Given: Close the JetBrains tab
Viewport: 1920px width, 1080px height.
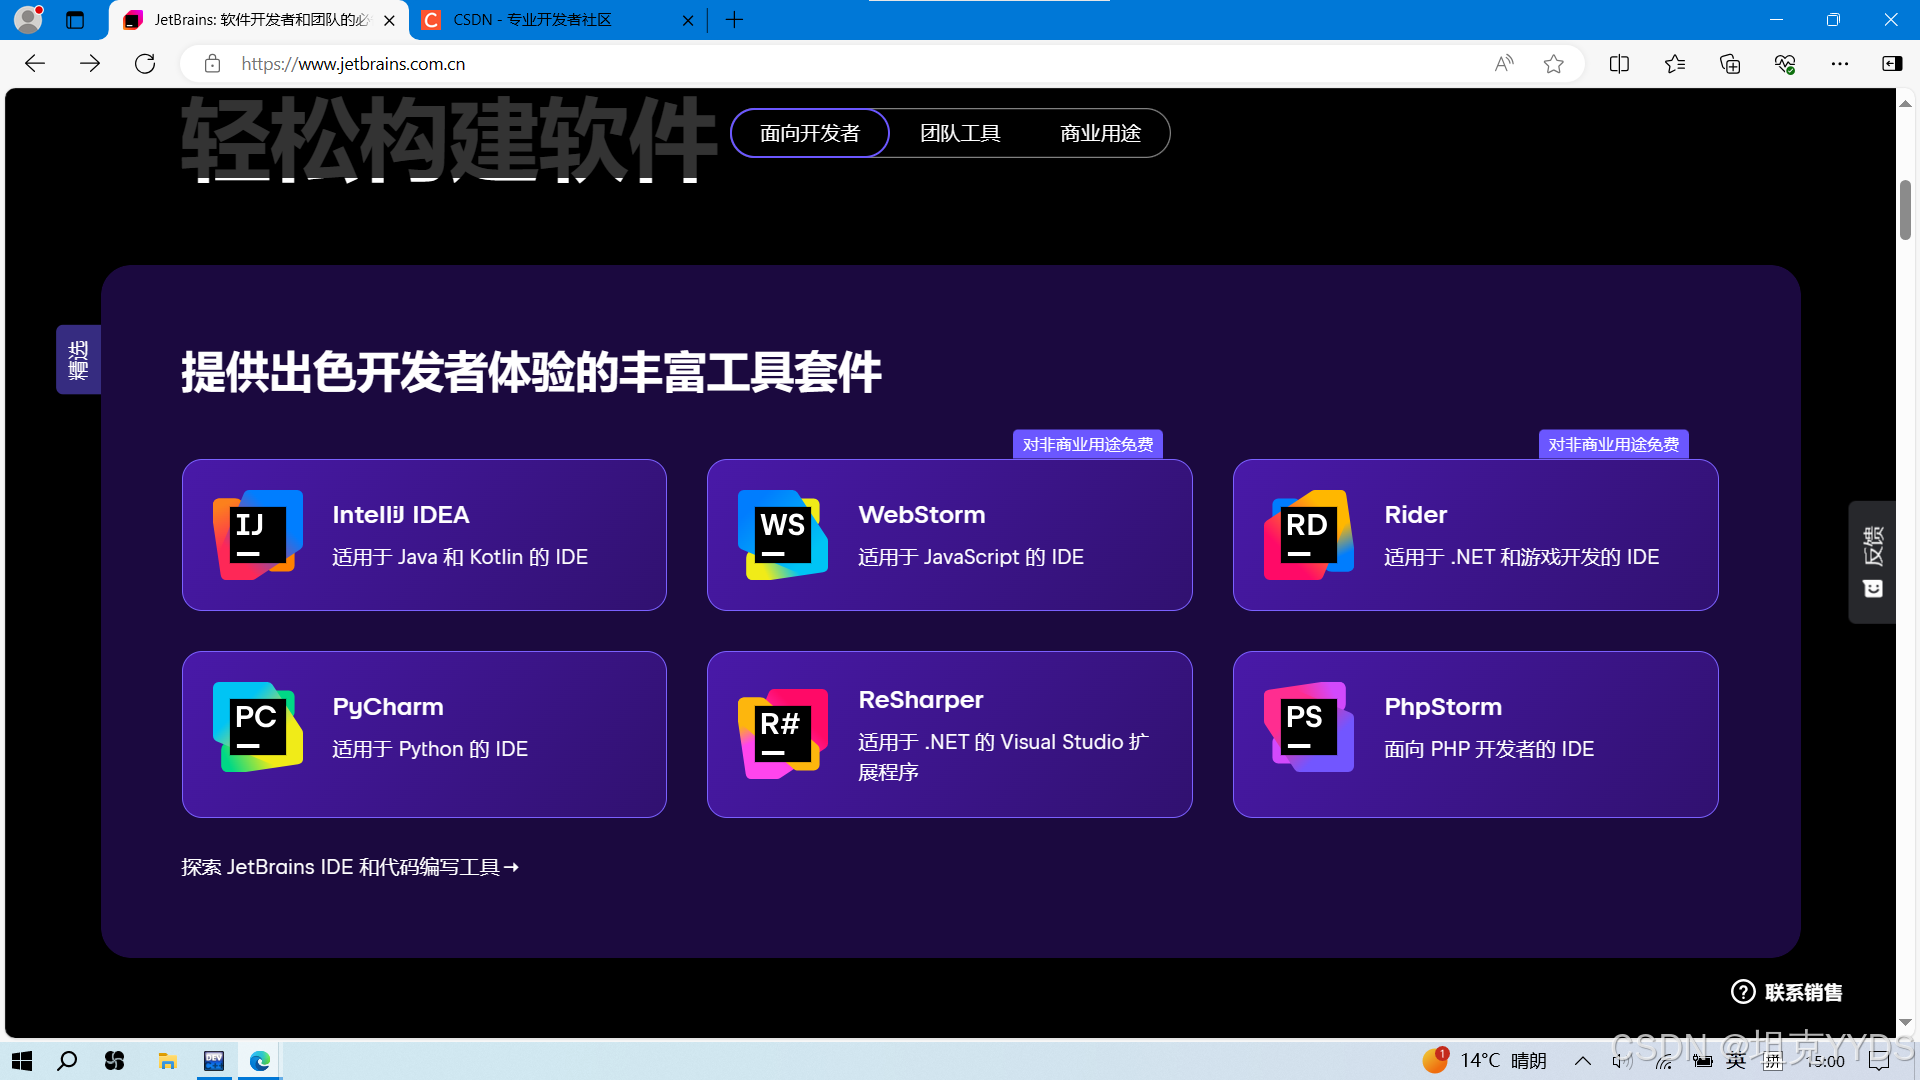Looking at the screenshot, I should tap(389, 20).
